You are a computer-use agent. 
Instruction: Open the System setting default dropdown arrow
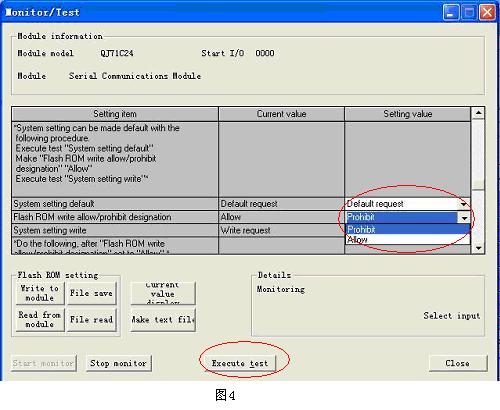464,204
